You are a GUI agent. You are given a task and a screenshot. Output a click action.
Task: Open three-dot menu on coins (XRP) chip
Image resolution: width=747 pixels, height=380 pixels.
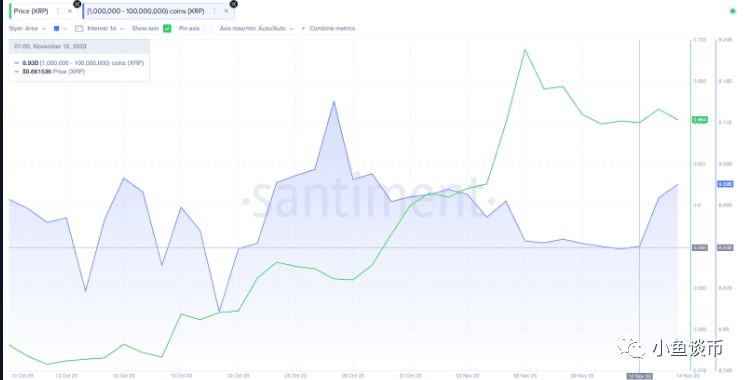click(214, 11)
